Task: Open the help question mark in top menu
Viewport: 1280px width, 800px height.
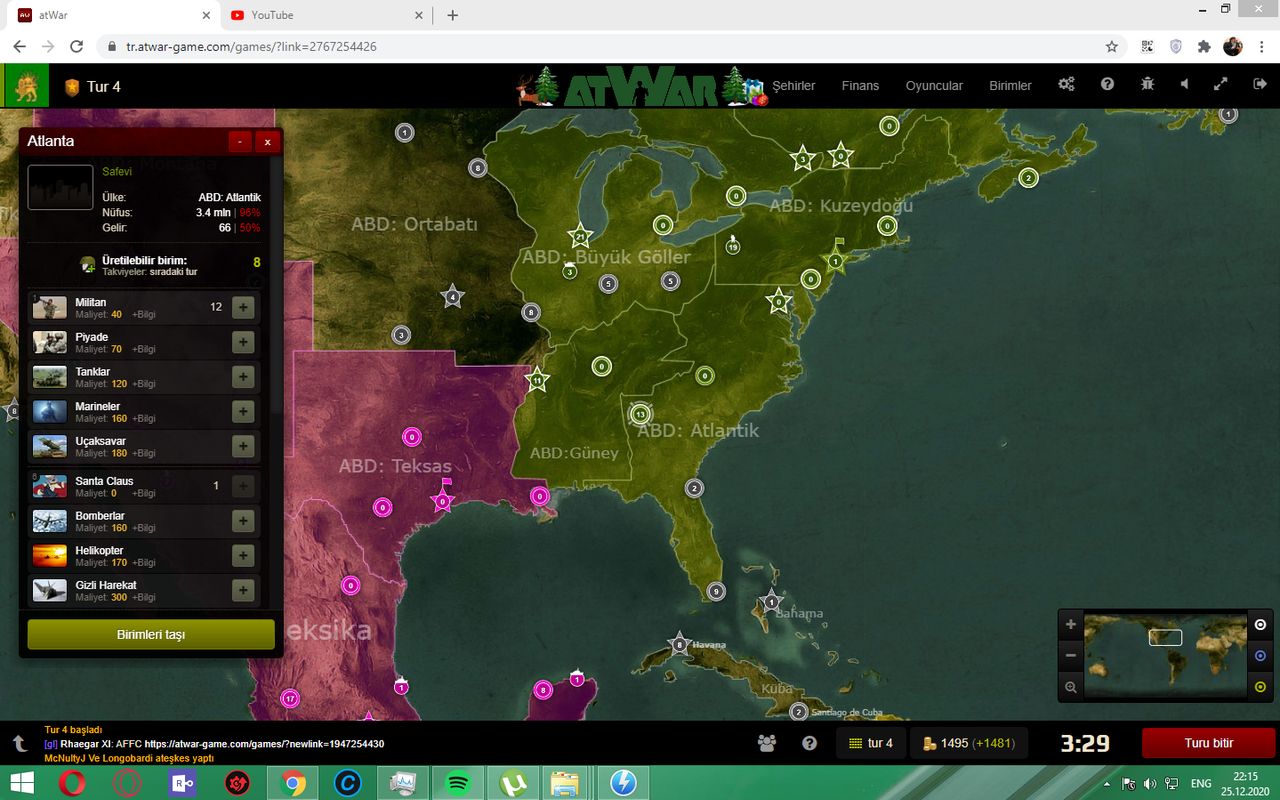Action: (x=1107, y=85)
